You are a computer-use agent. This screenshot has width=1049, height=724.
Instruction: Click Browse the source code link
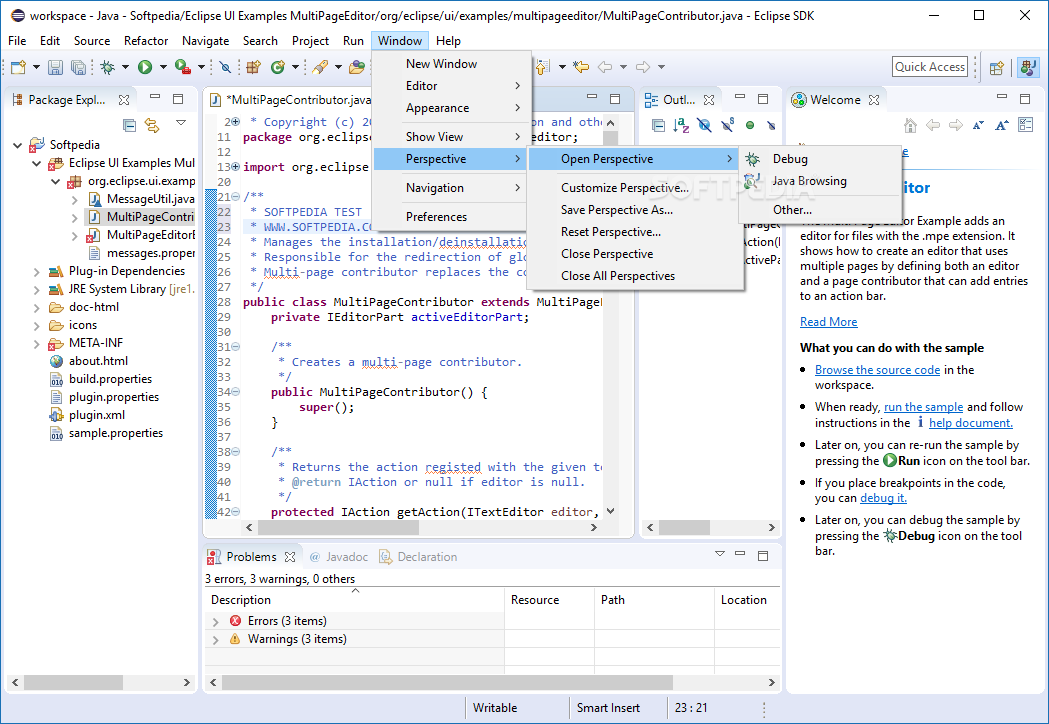pos(877,370)
